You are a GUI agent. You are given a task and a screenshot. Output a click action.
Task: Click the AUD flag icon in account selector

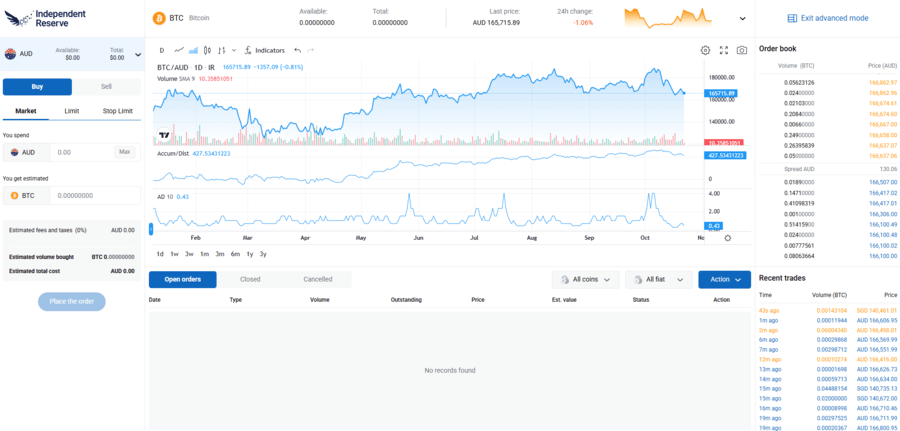point(10,54)
